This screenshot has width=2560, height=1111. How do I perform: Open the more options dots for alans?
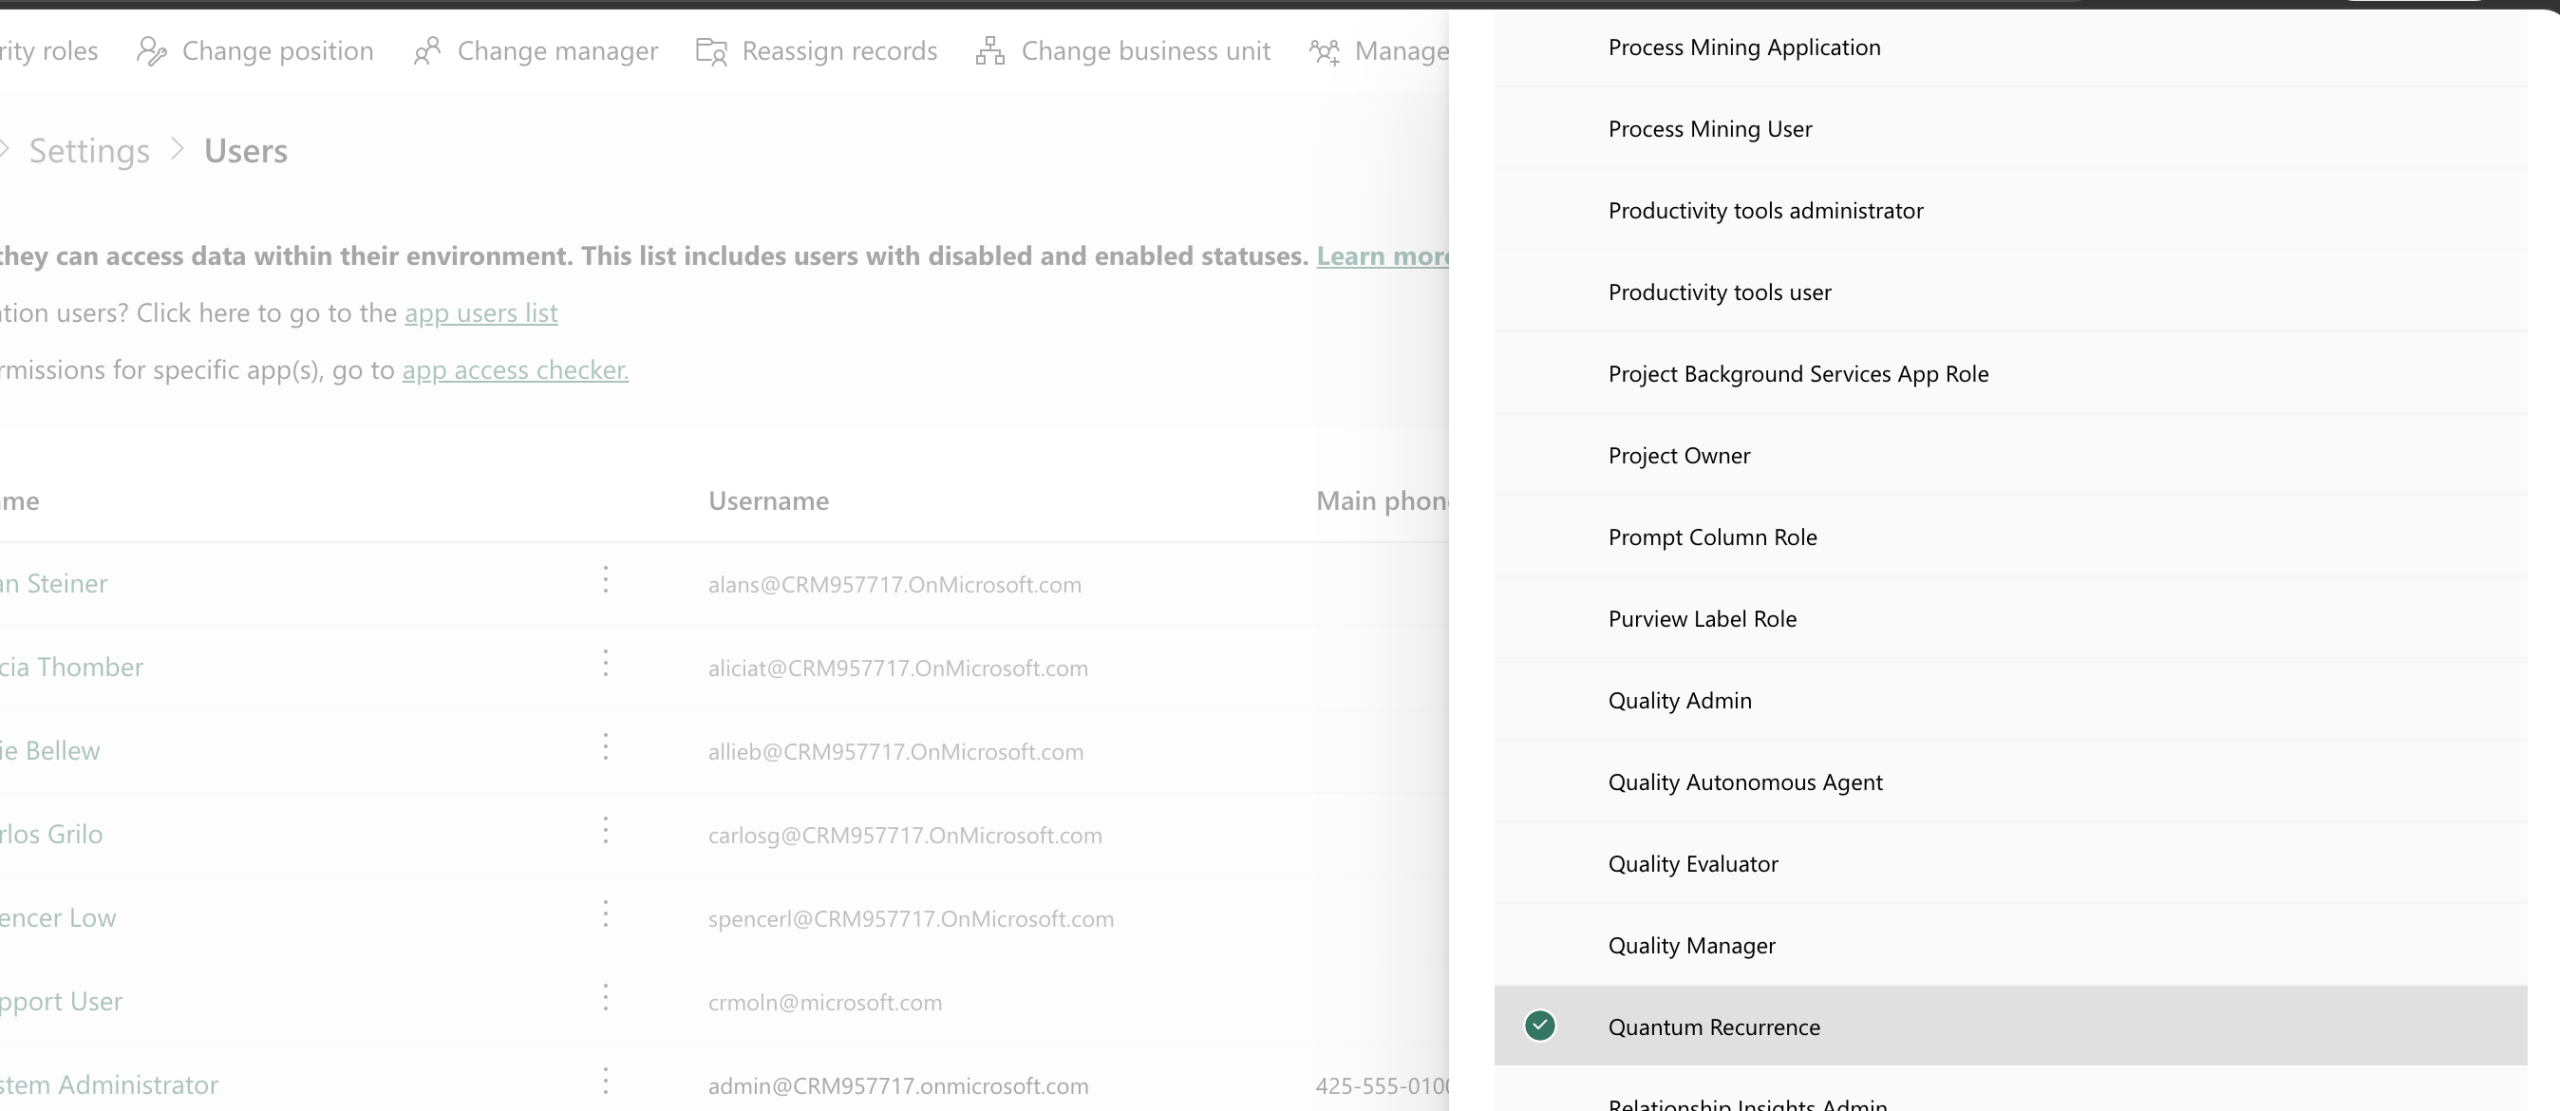pos(605,580)
